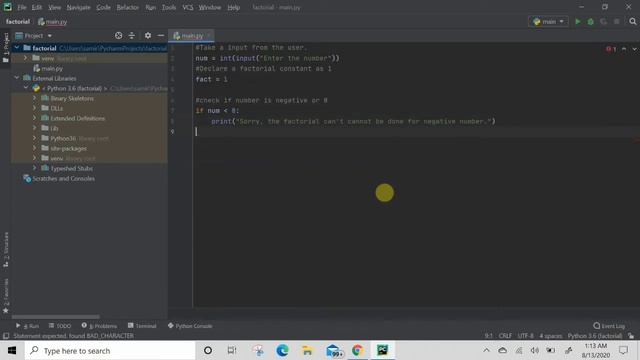Image resolution: width=640 pixels, height=360 pixels.
Task: Open the Structure tool window
Action: tap(6, 250)
